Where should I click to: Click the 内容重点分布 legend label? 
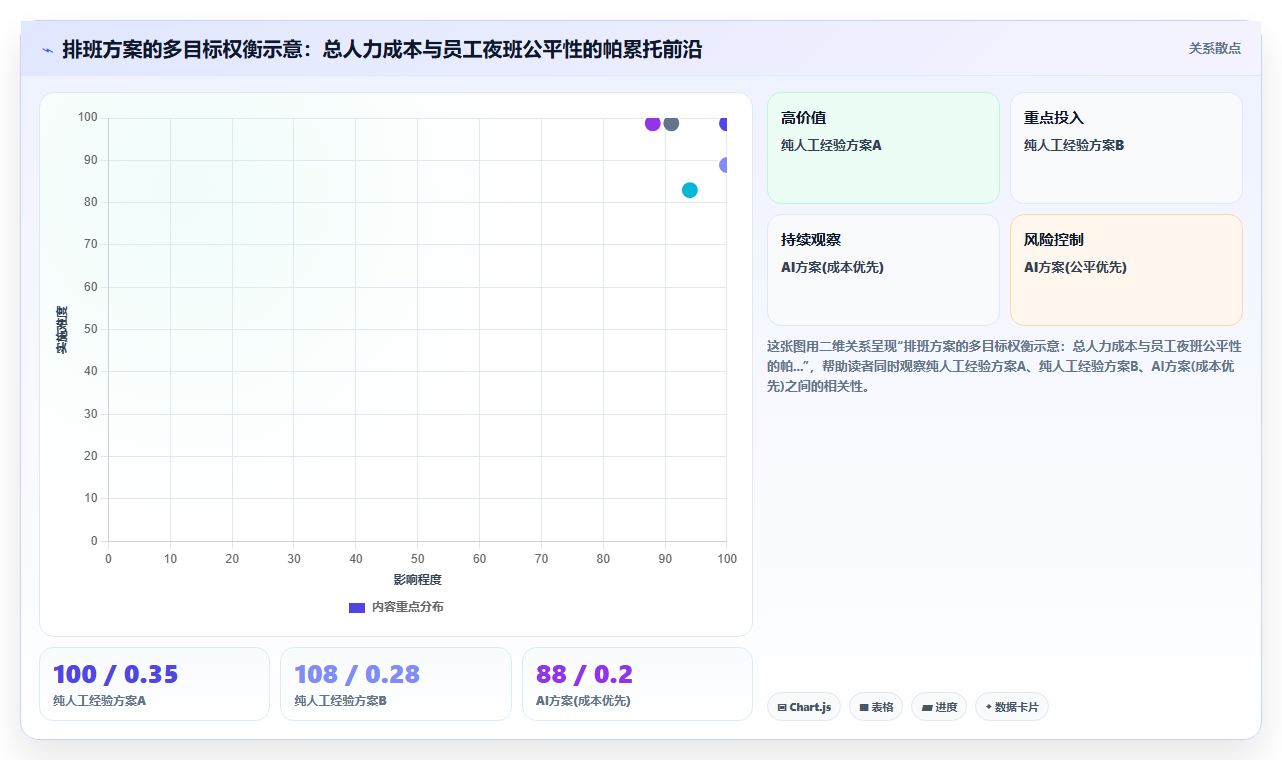(408, 607)
